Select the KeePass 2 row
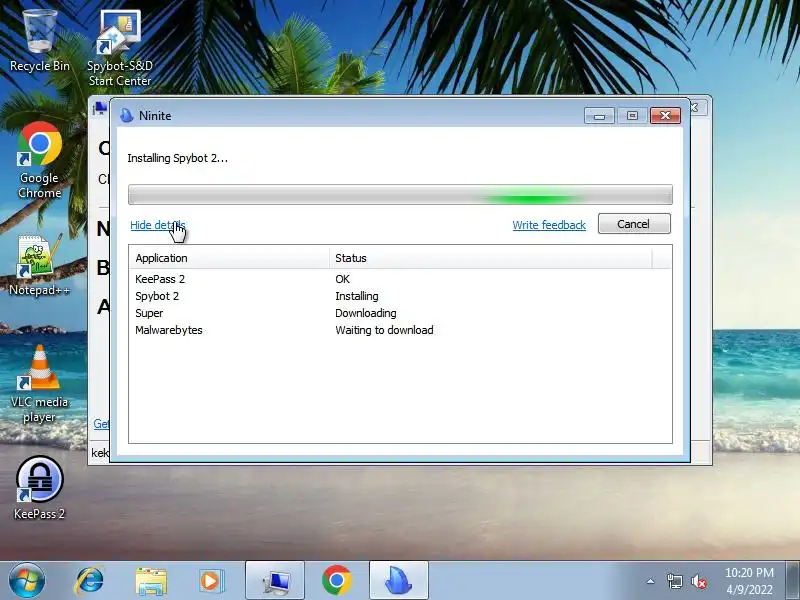Image resolution: width=800 pixels, height=600 pixels. tap(400, 279)
